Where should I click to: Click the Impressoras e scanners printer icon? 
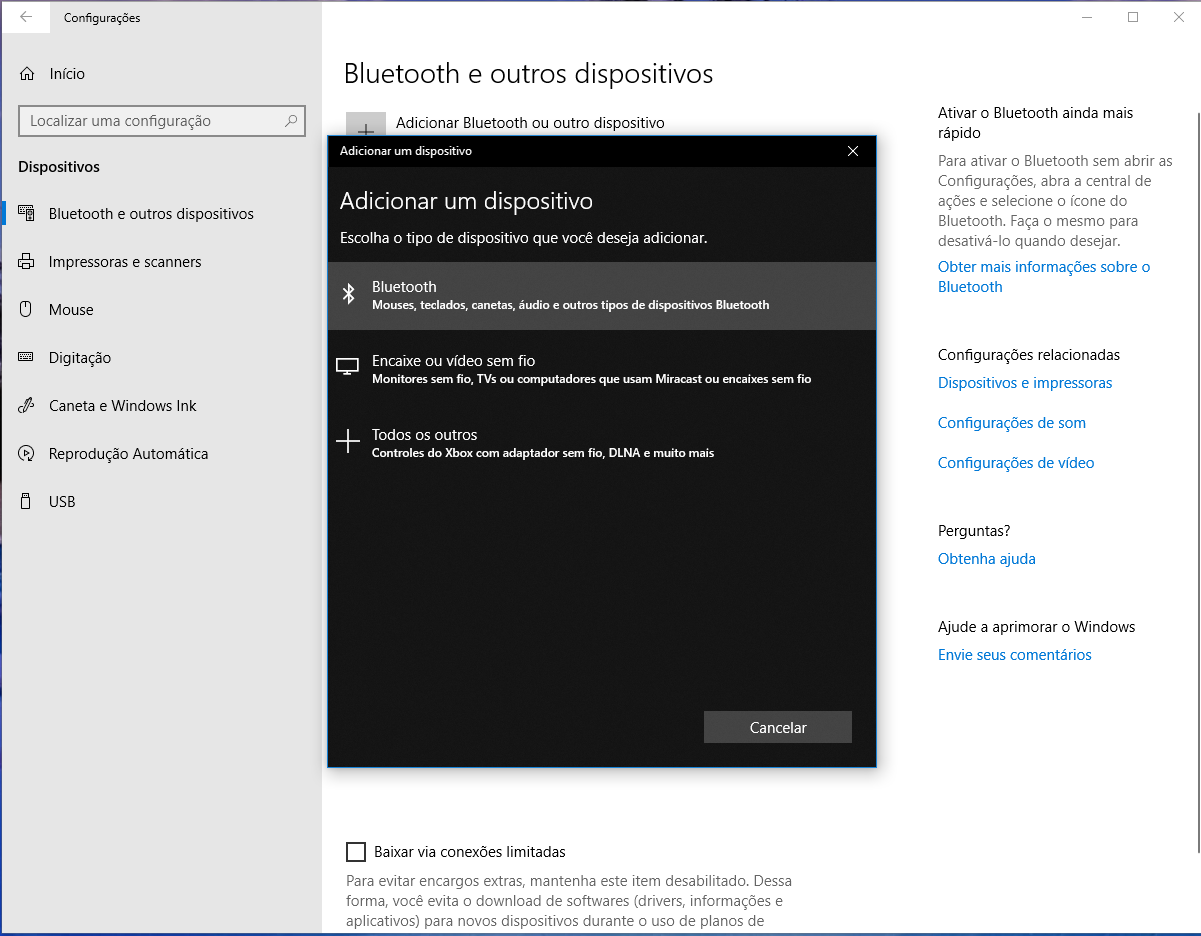(27, 262)
